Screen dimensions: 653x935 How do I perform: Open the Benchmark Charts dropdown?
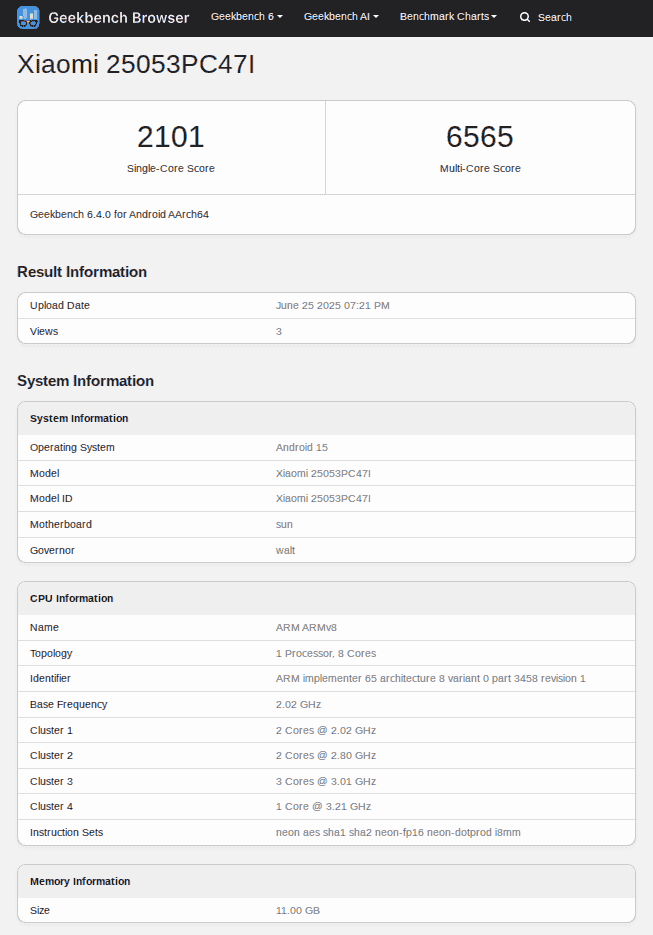pyautogui.click(x=448, y=17)
